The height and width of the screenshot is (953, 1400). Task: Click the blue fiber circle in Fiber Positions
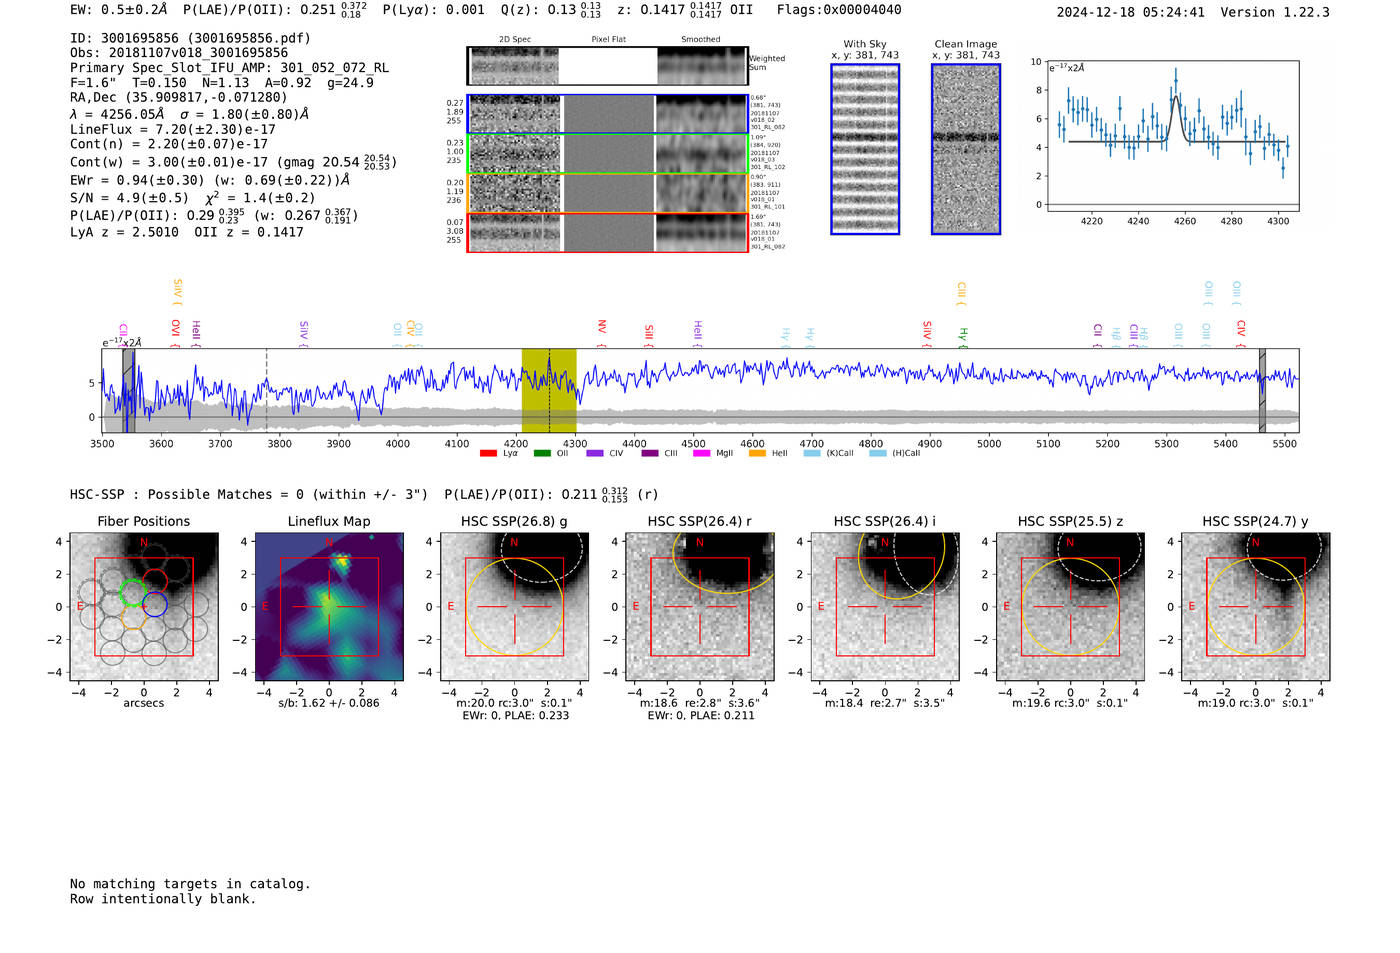[154, 604]
